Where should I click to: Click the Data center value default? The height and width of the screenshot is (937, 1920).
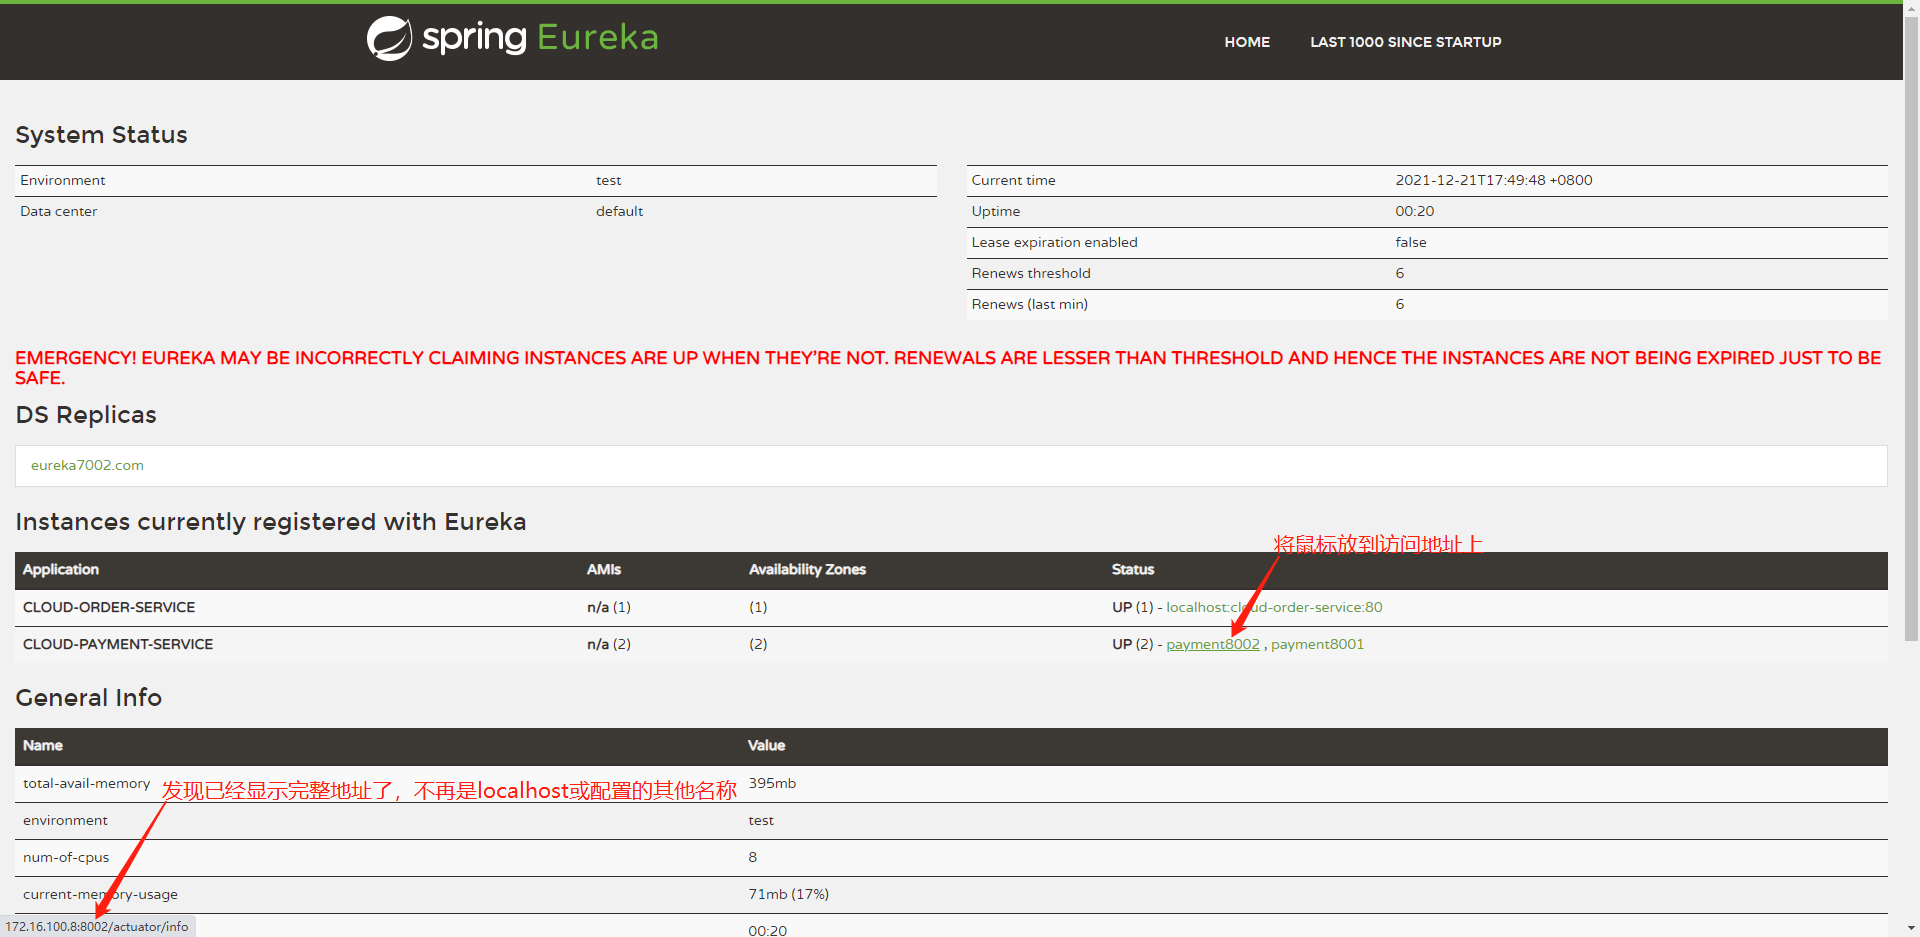[619, 211]
